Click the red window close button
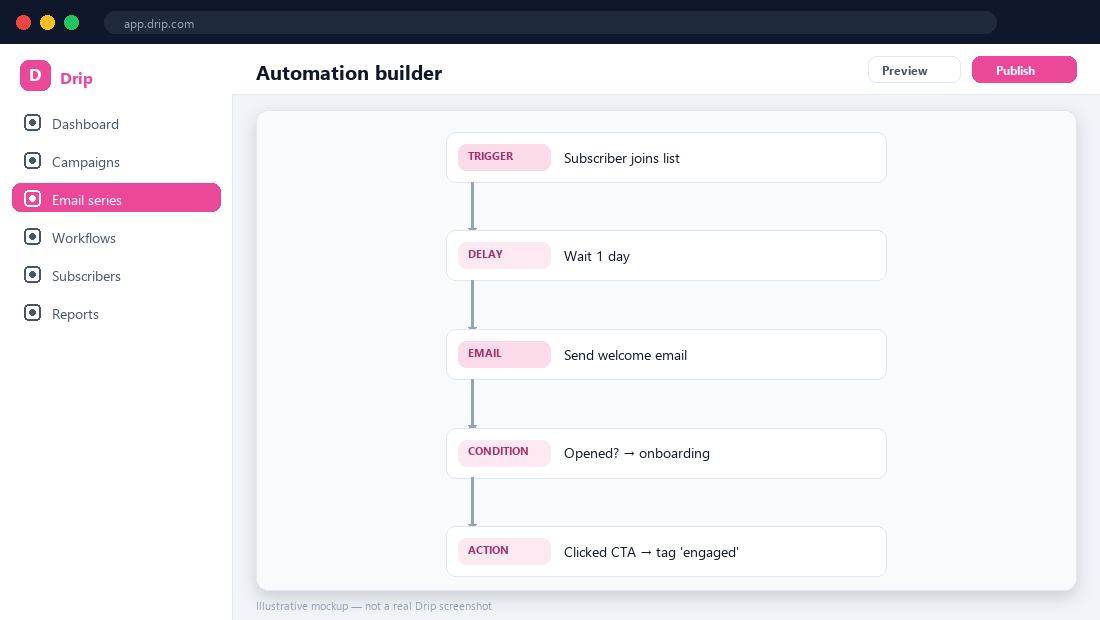The width and height of the screenshot is (1100, 620). pyautogui.click(x=23, y=22)
